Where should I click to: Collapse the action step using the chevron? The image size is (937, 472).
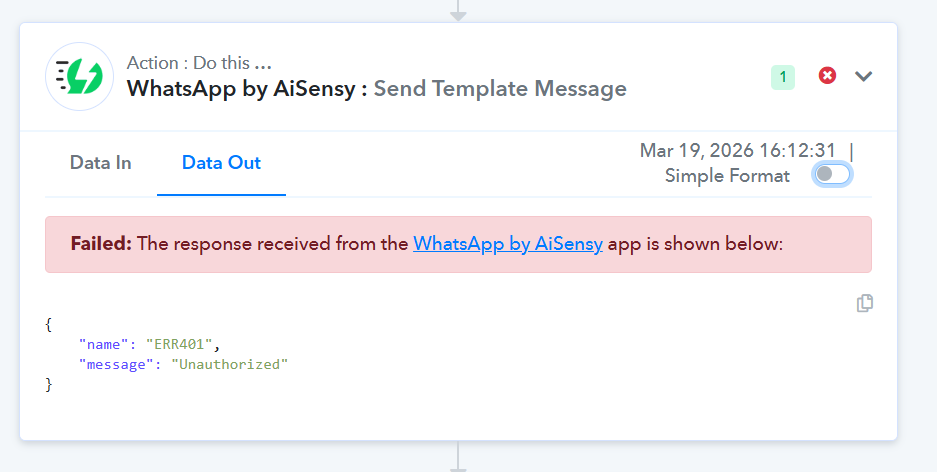(x=864, y=77)
